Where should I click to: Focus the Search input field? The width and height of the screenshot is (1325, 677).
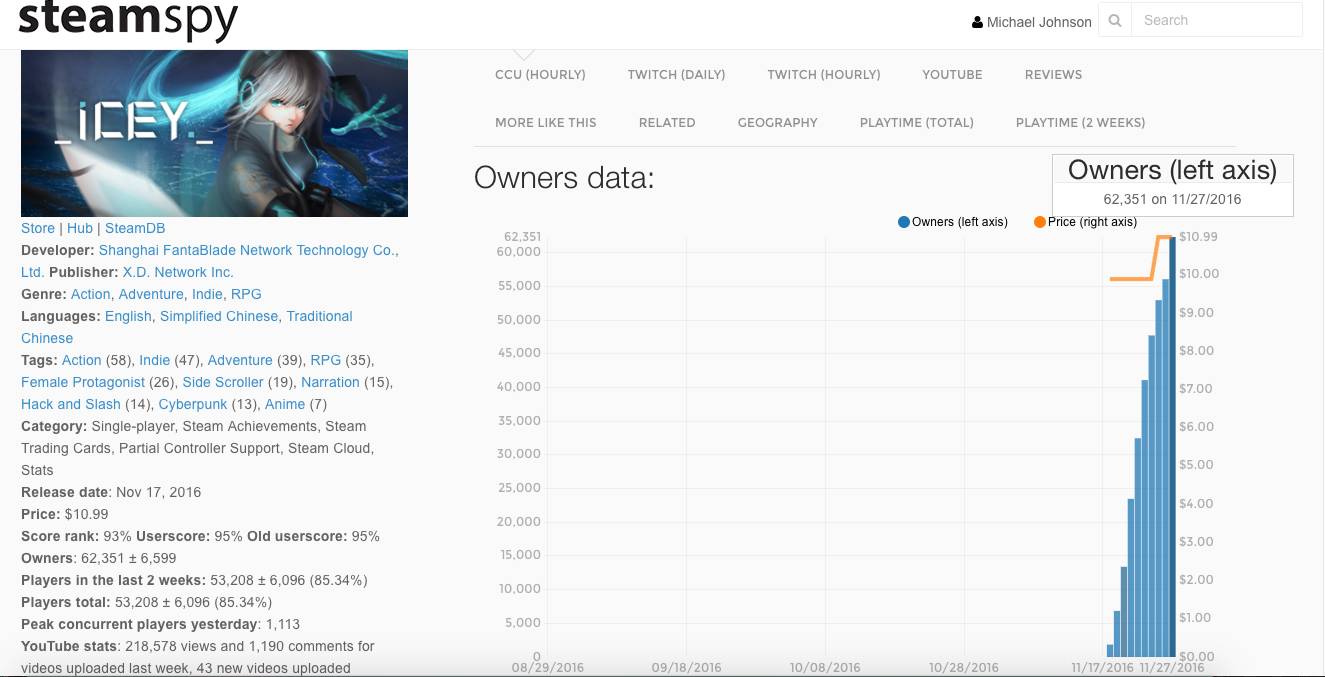click(1216, 20)
